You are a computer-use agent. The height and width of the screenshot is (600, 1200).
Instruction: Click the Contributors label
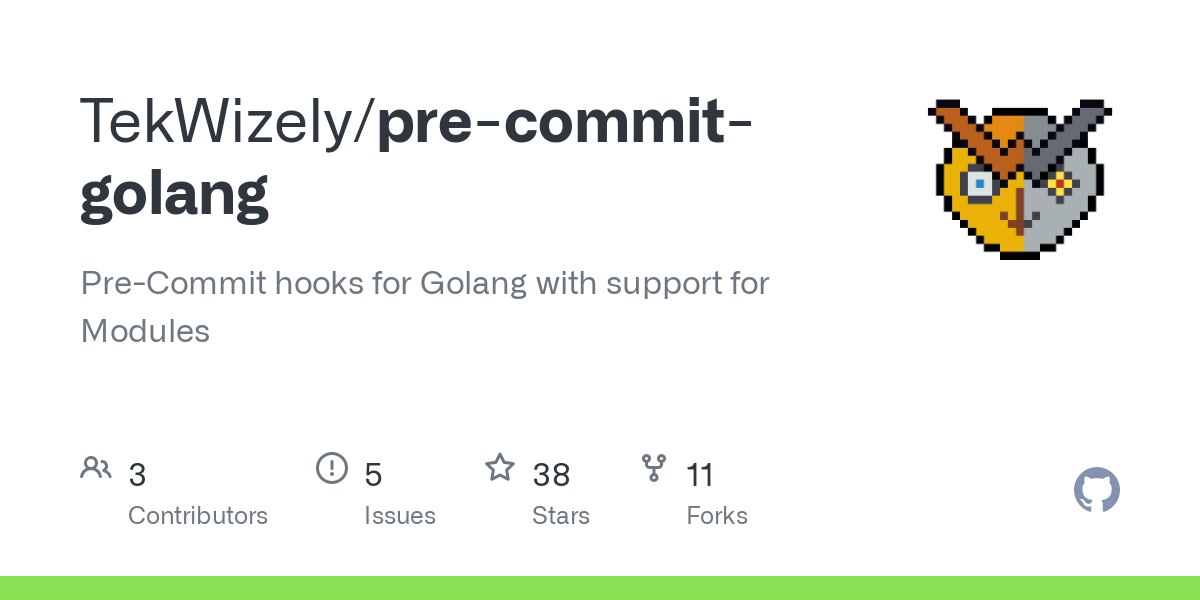[198, 516]
